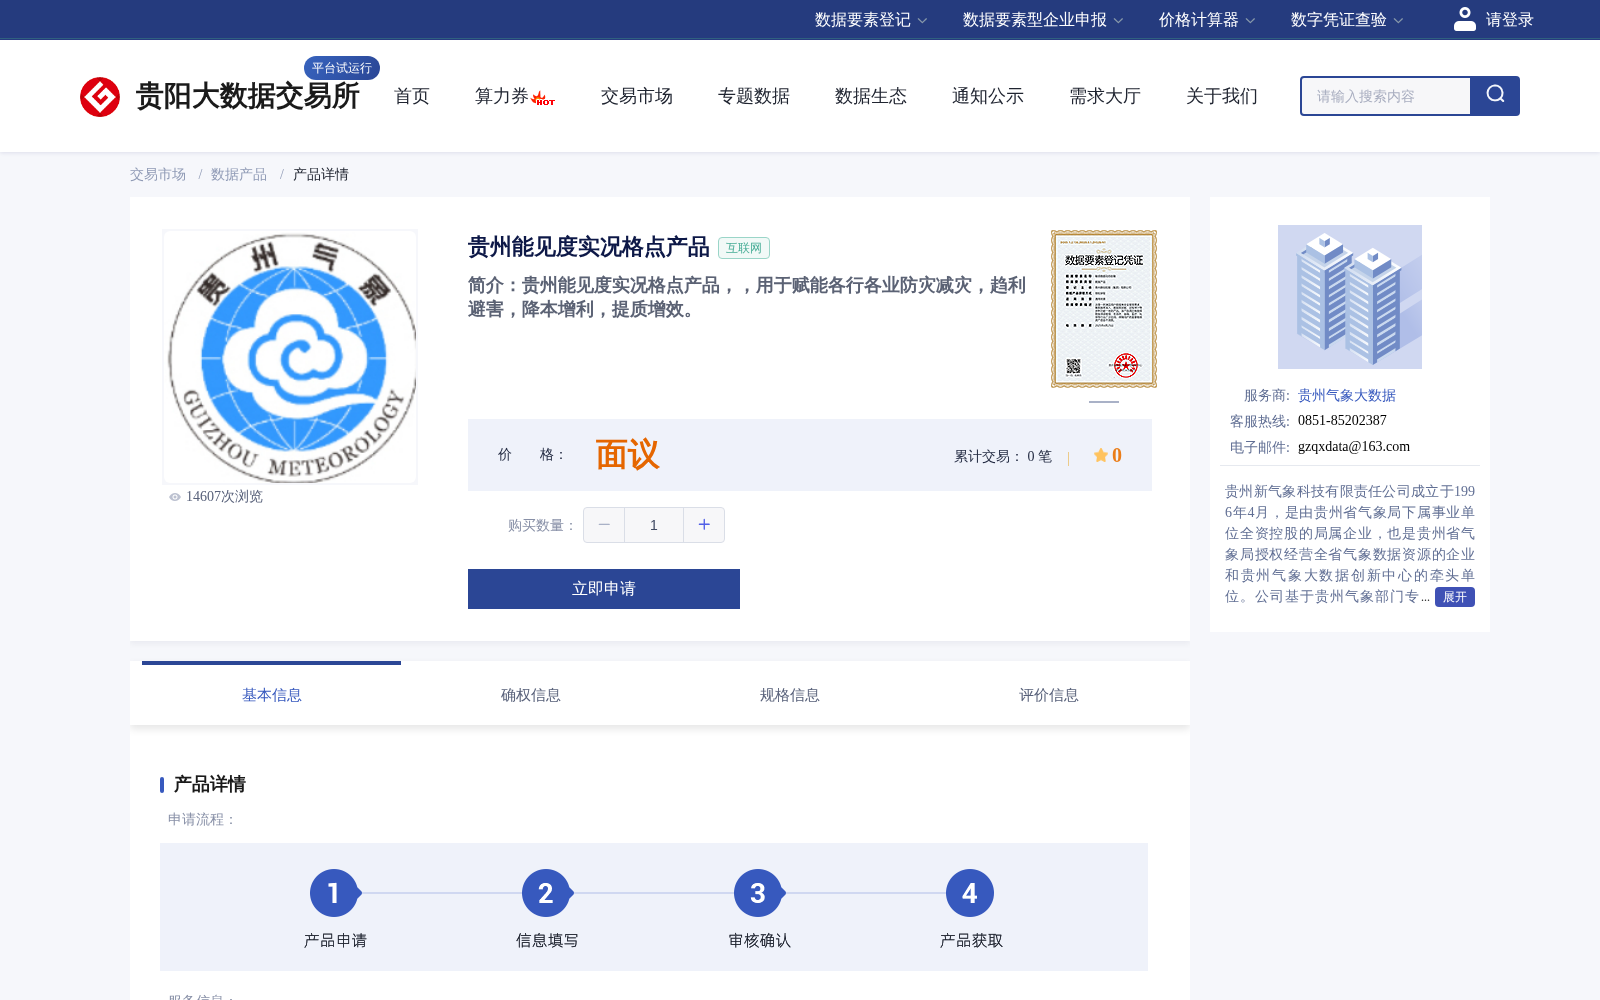Click the 平台试运行 badge
This screenshot has width=1600, height=1000.
pyautogui.click(x=342, y=68)
